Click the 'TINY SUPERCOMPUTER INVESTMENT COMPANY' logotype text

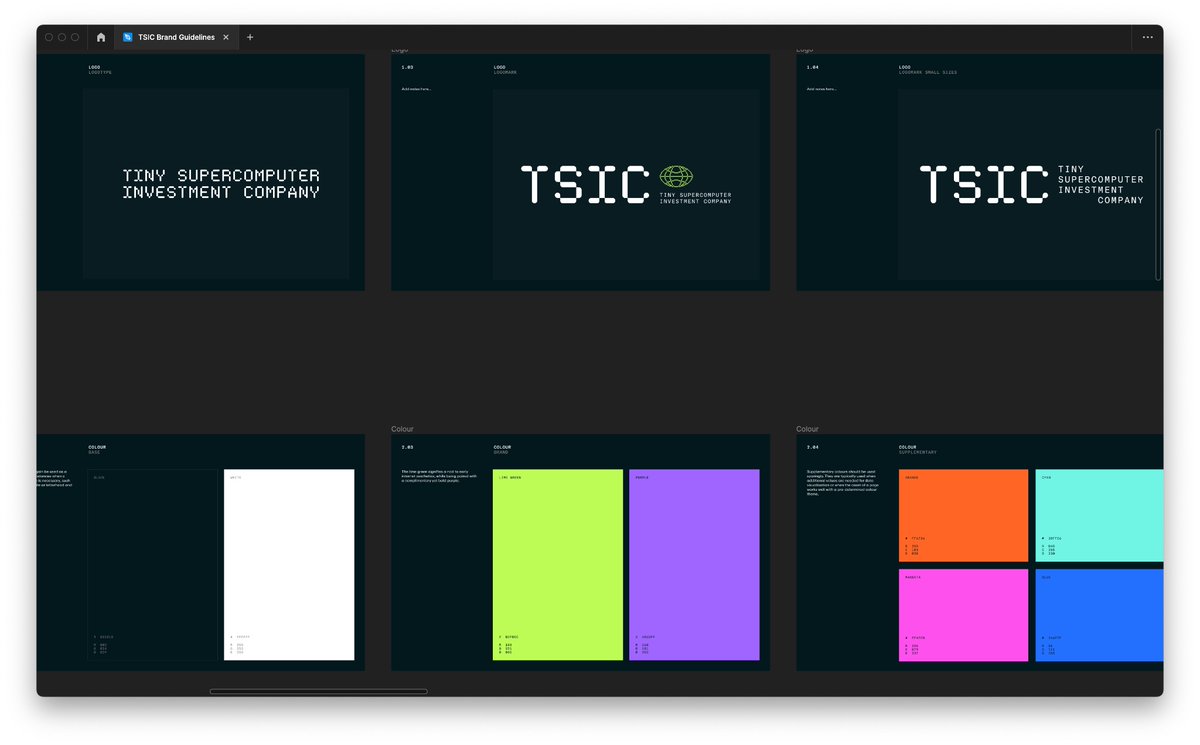[221, 184]
